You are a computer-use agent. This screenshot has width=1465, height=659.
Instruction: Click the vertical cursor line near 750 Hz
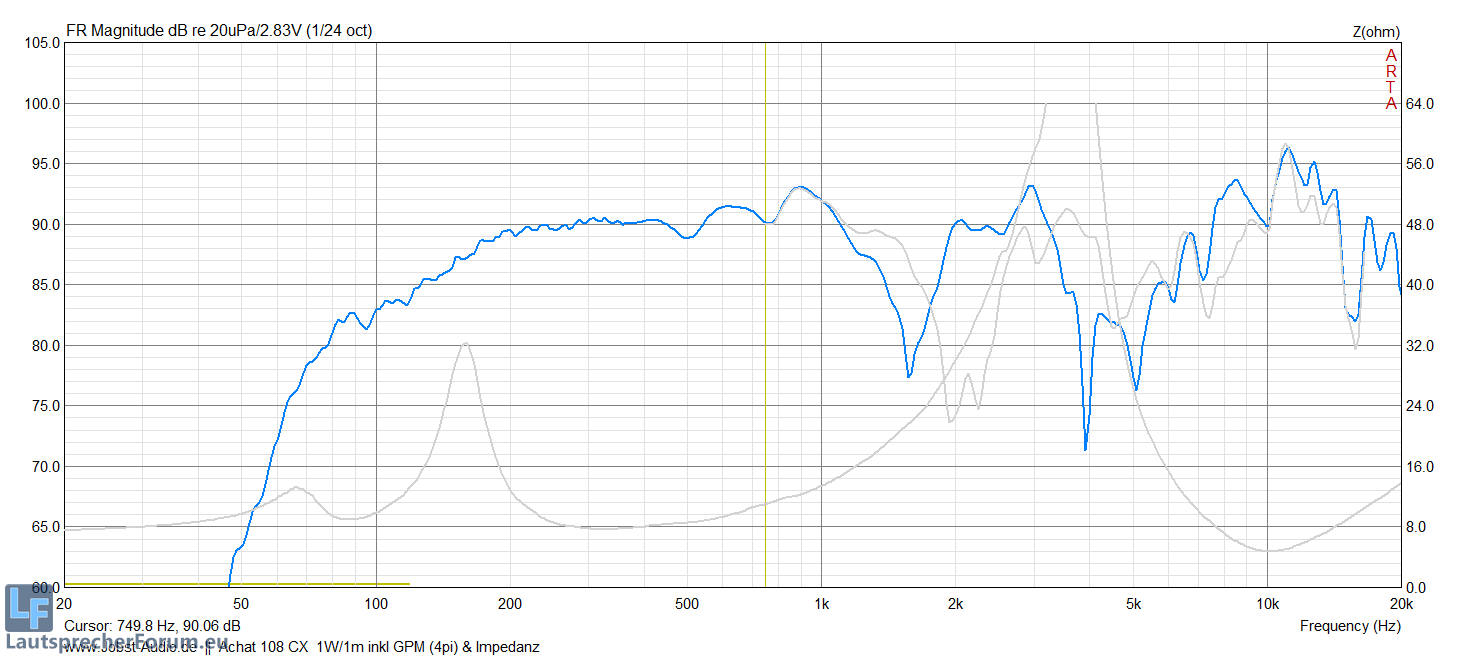tap(766, 300)
